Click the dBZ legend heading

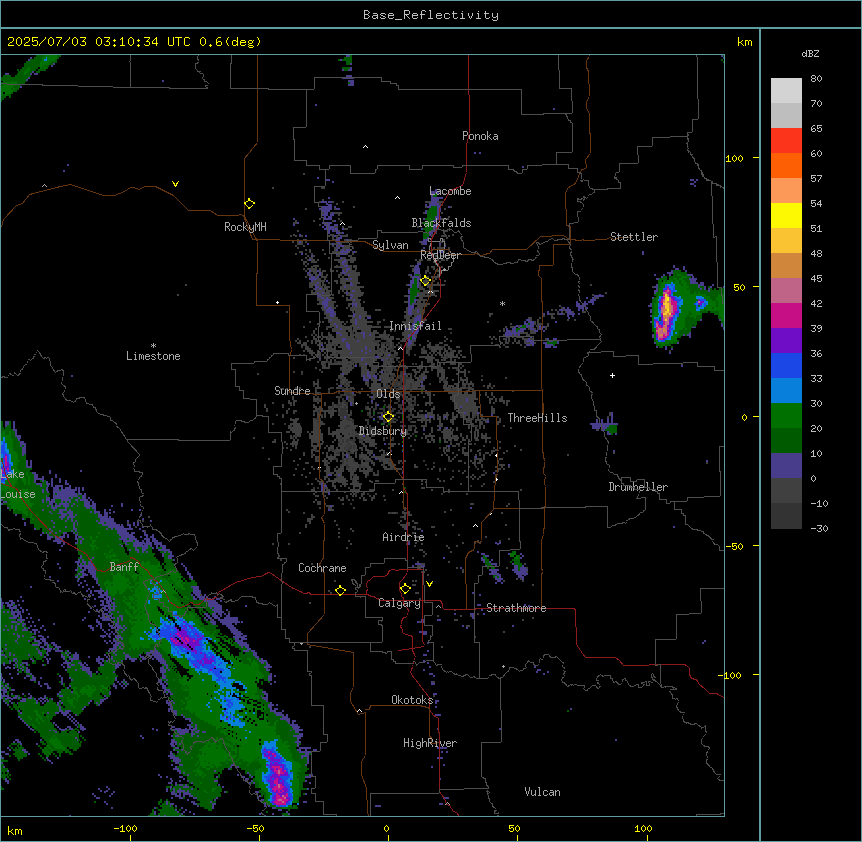pyautogui.click(x=810, y=54)
